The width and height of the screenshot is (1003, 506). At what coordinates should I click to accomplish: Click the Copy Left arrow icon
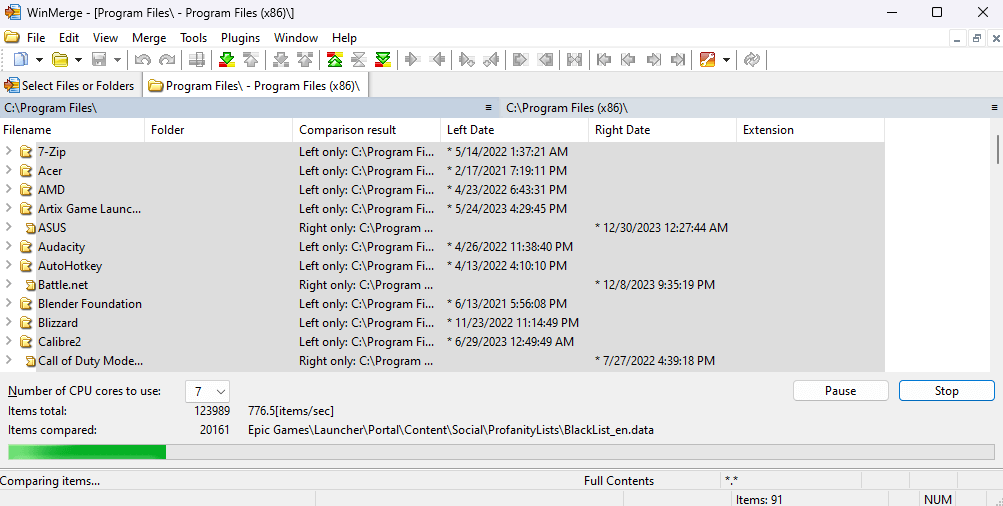pos(438,60)
